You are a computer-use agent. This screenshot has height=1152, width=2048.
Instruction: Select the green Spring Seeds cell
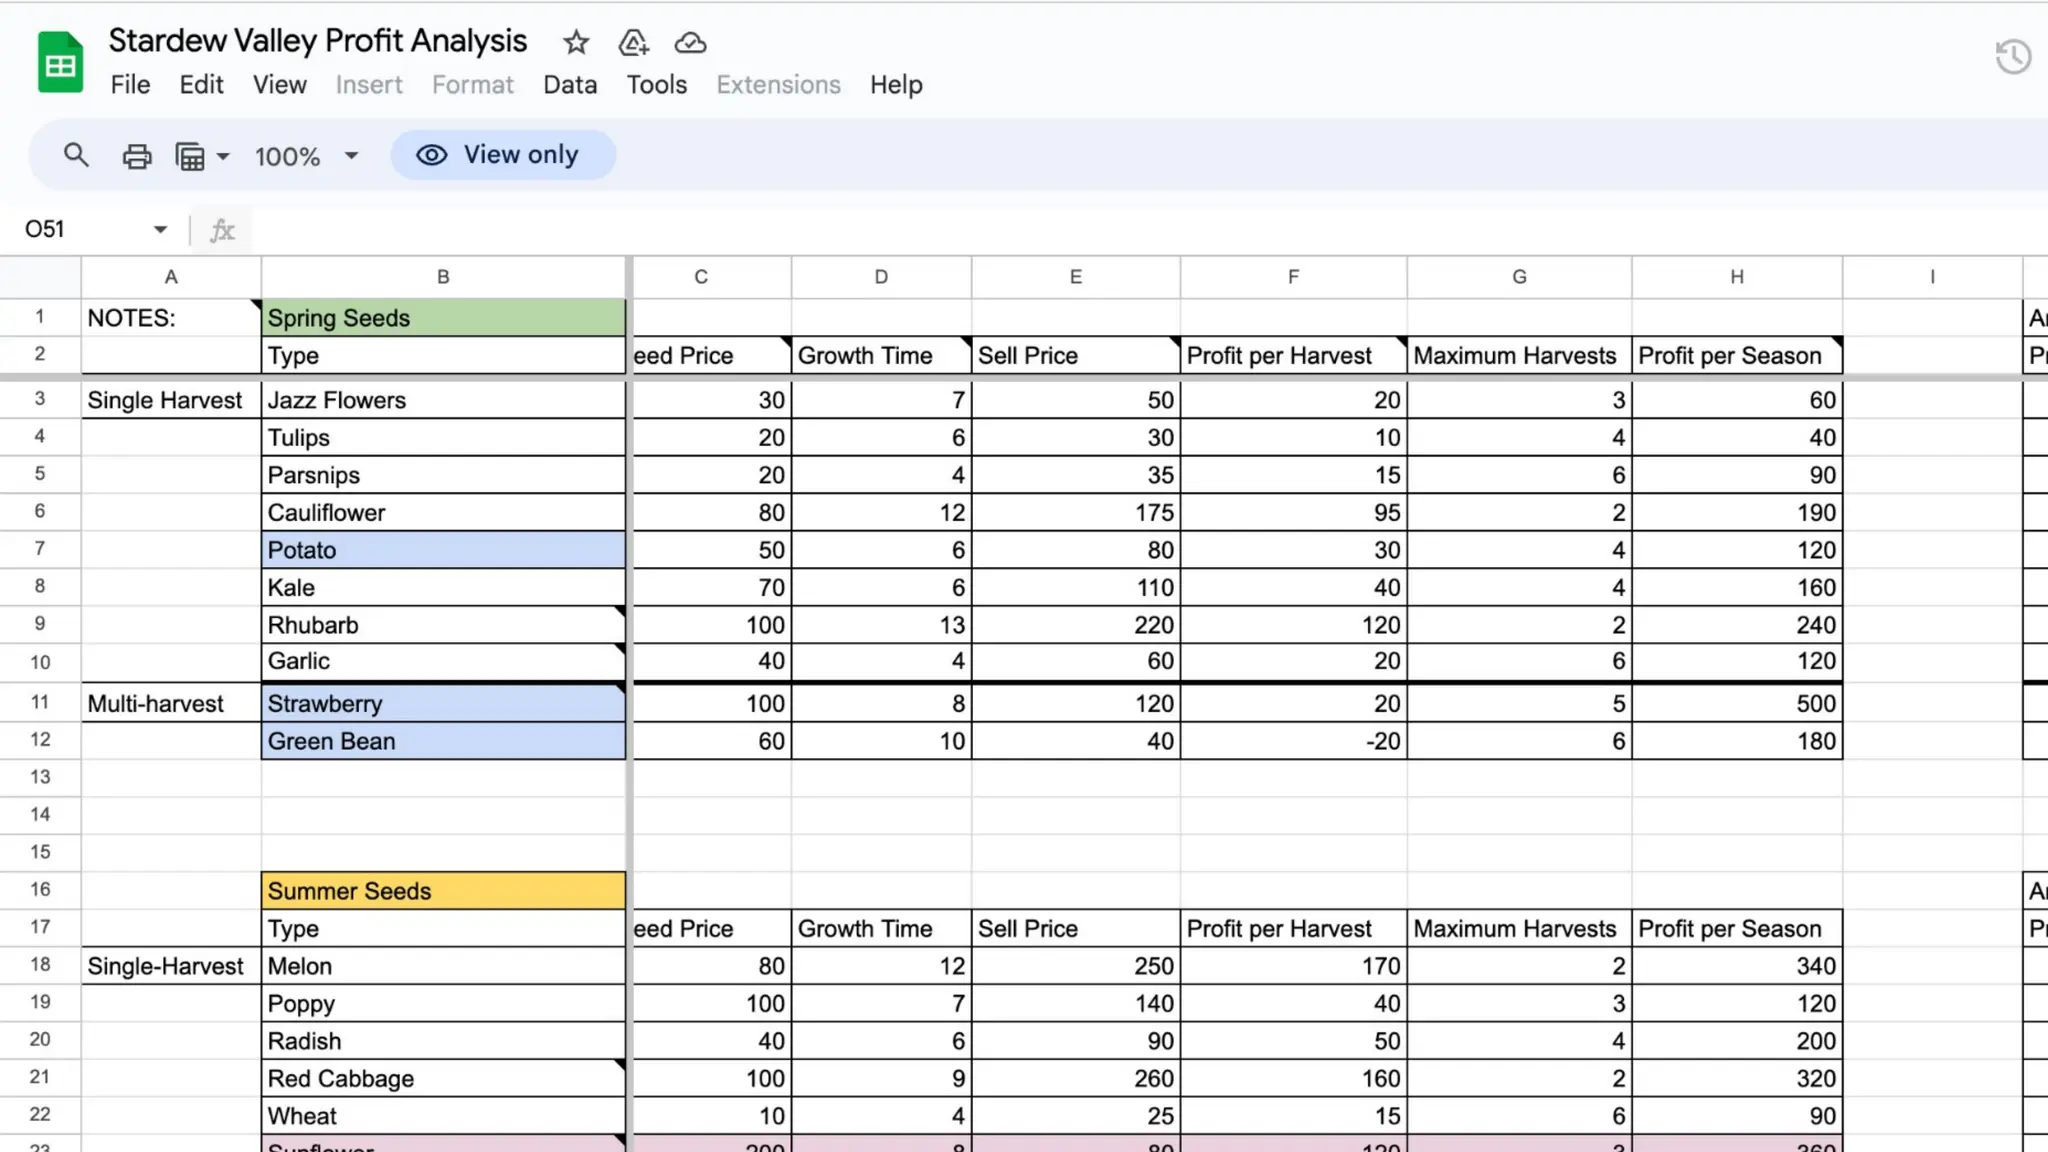pos(443,318)
